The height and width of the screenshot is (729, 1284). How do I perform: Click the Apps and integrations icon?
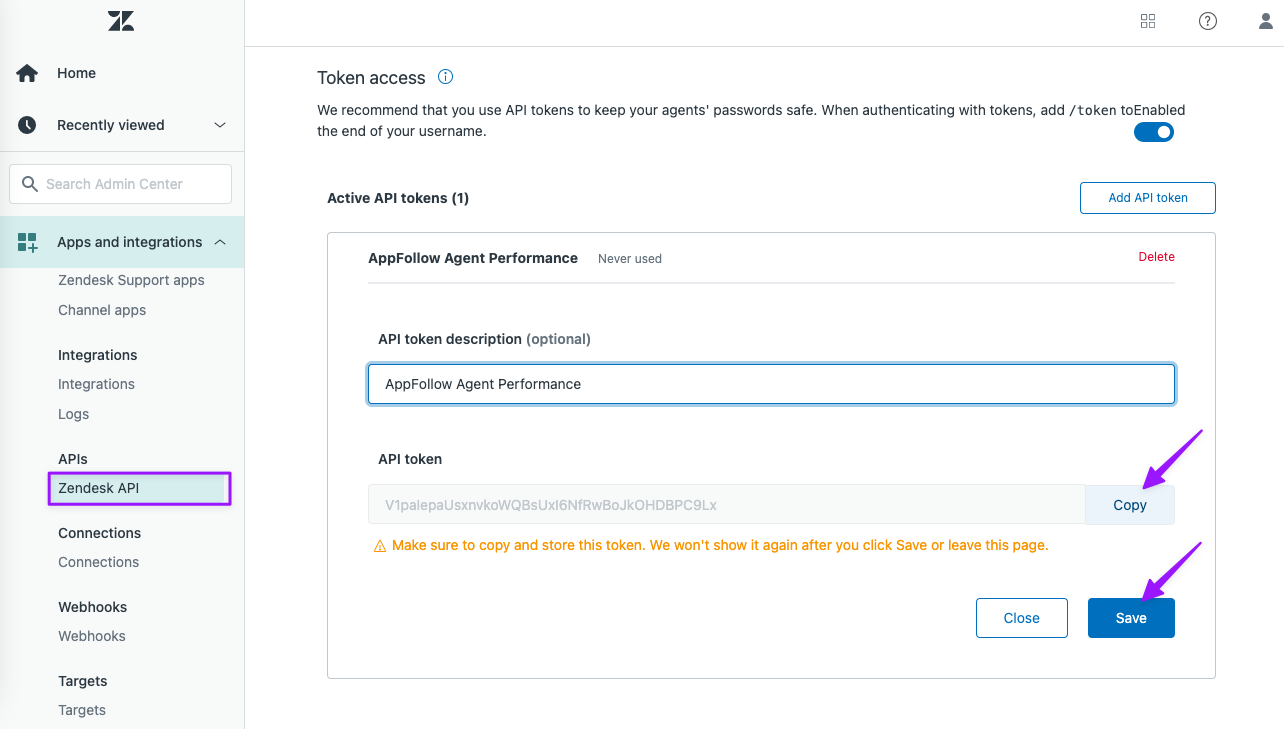pyautogui.click(x=27, y=242)
